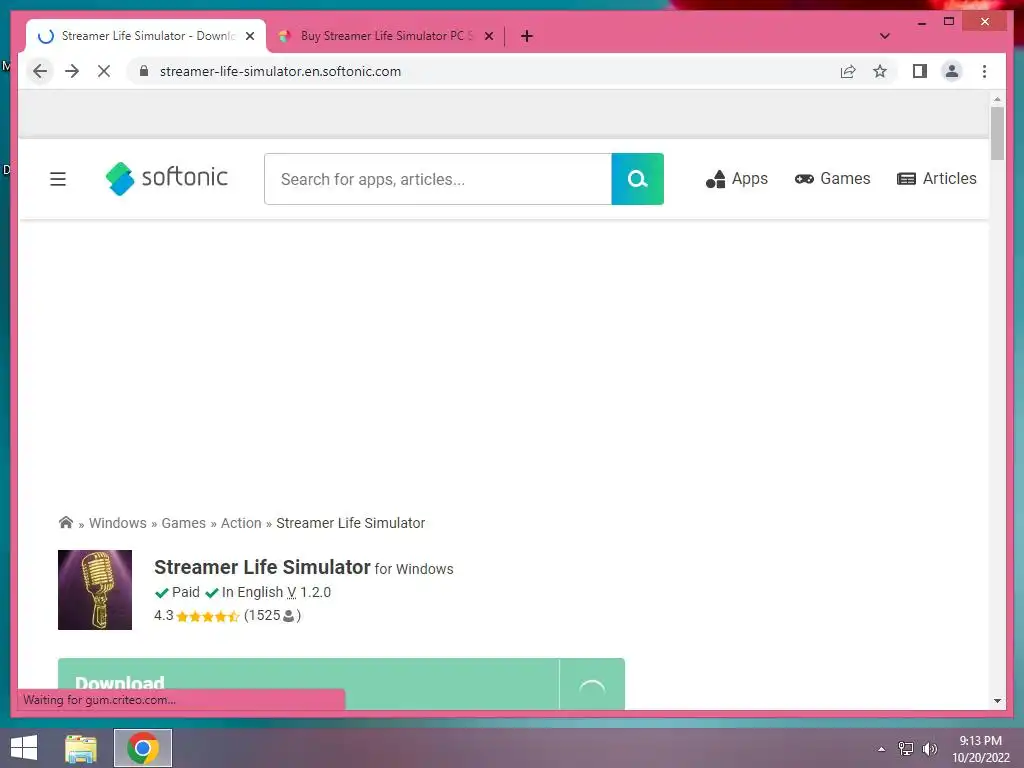
Task: Bookmark this page with the star
Action: [x=880, y=71]
